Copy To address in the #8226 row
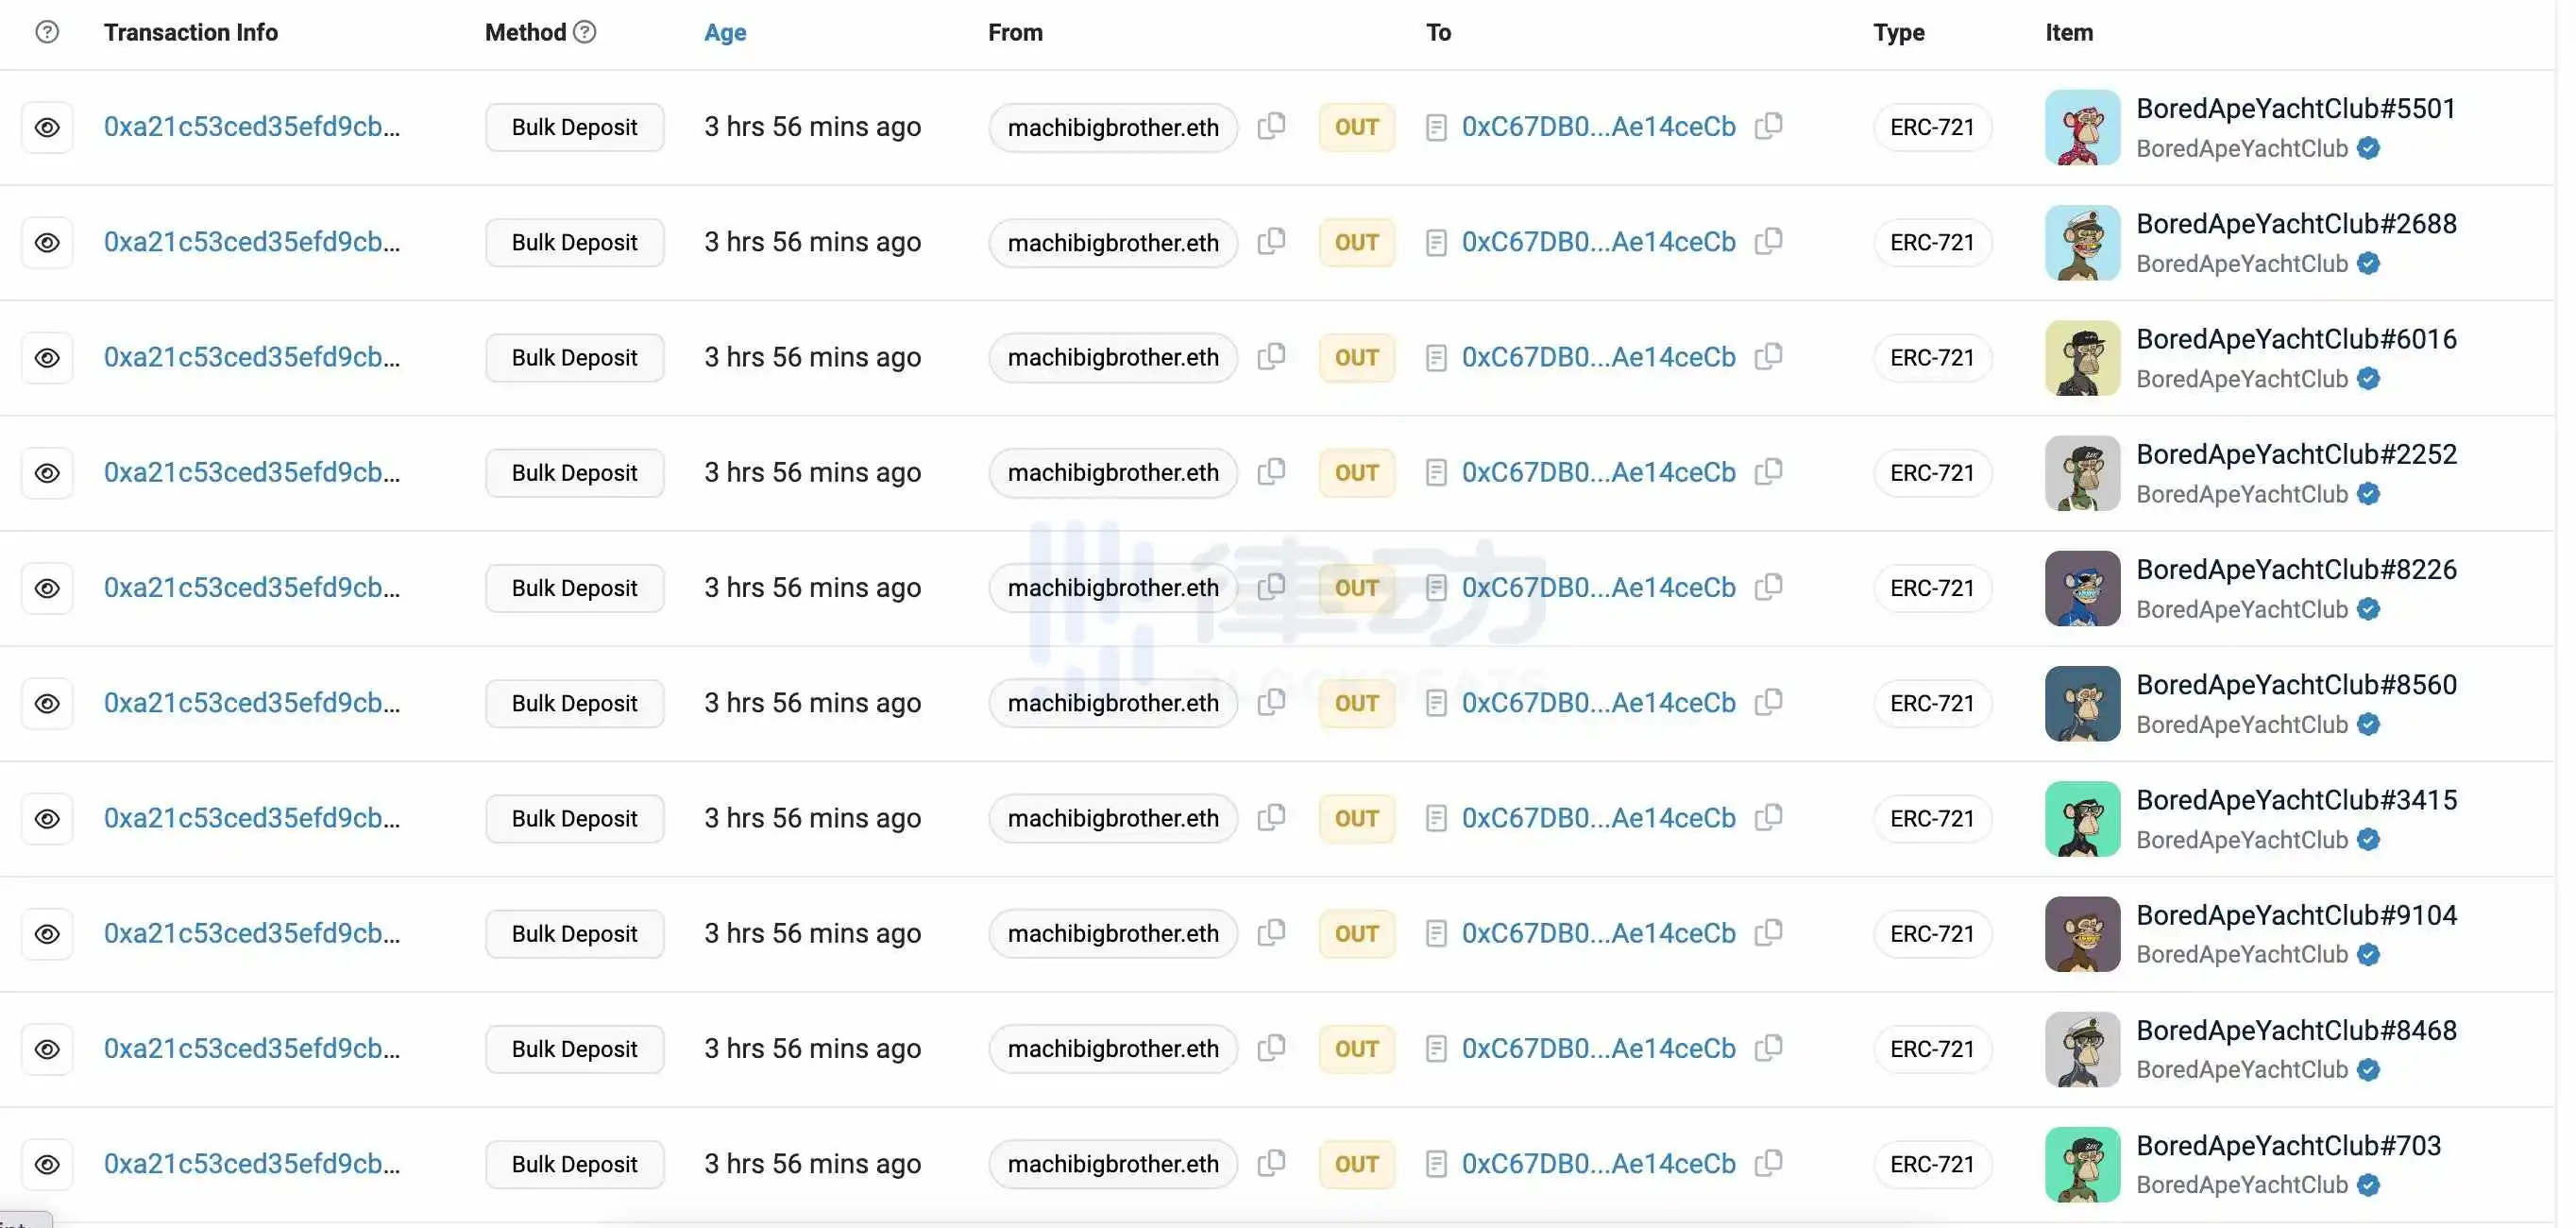 (1769, 587)
